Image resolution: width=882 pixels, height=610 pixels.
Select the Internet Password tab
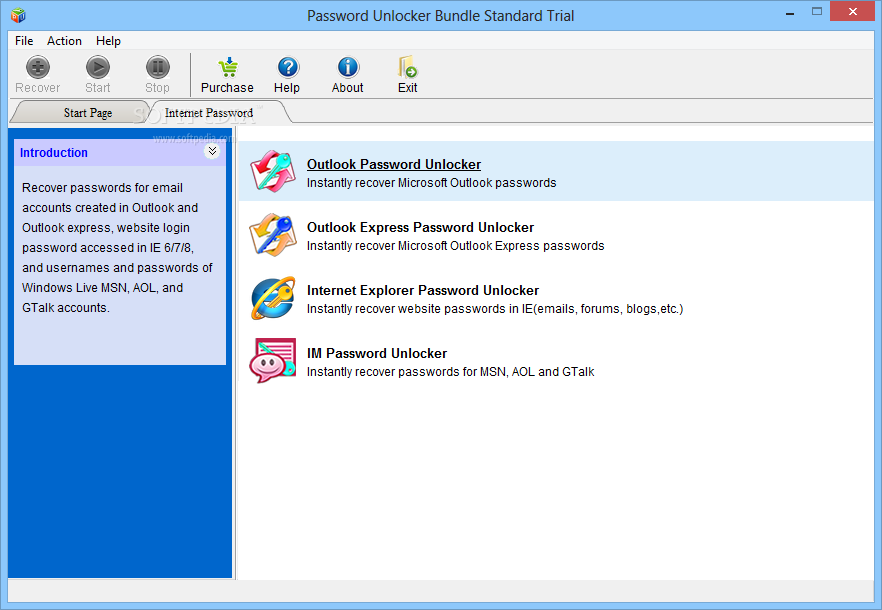point(209,113)
